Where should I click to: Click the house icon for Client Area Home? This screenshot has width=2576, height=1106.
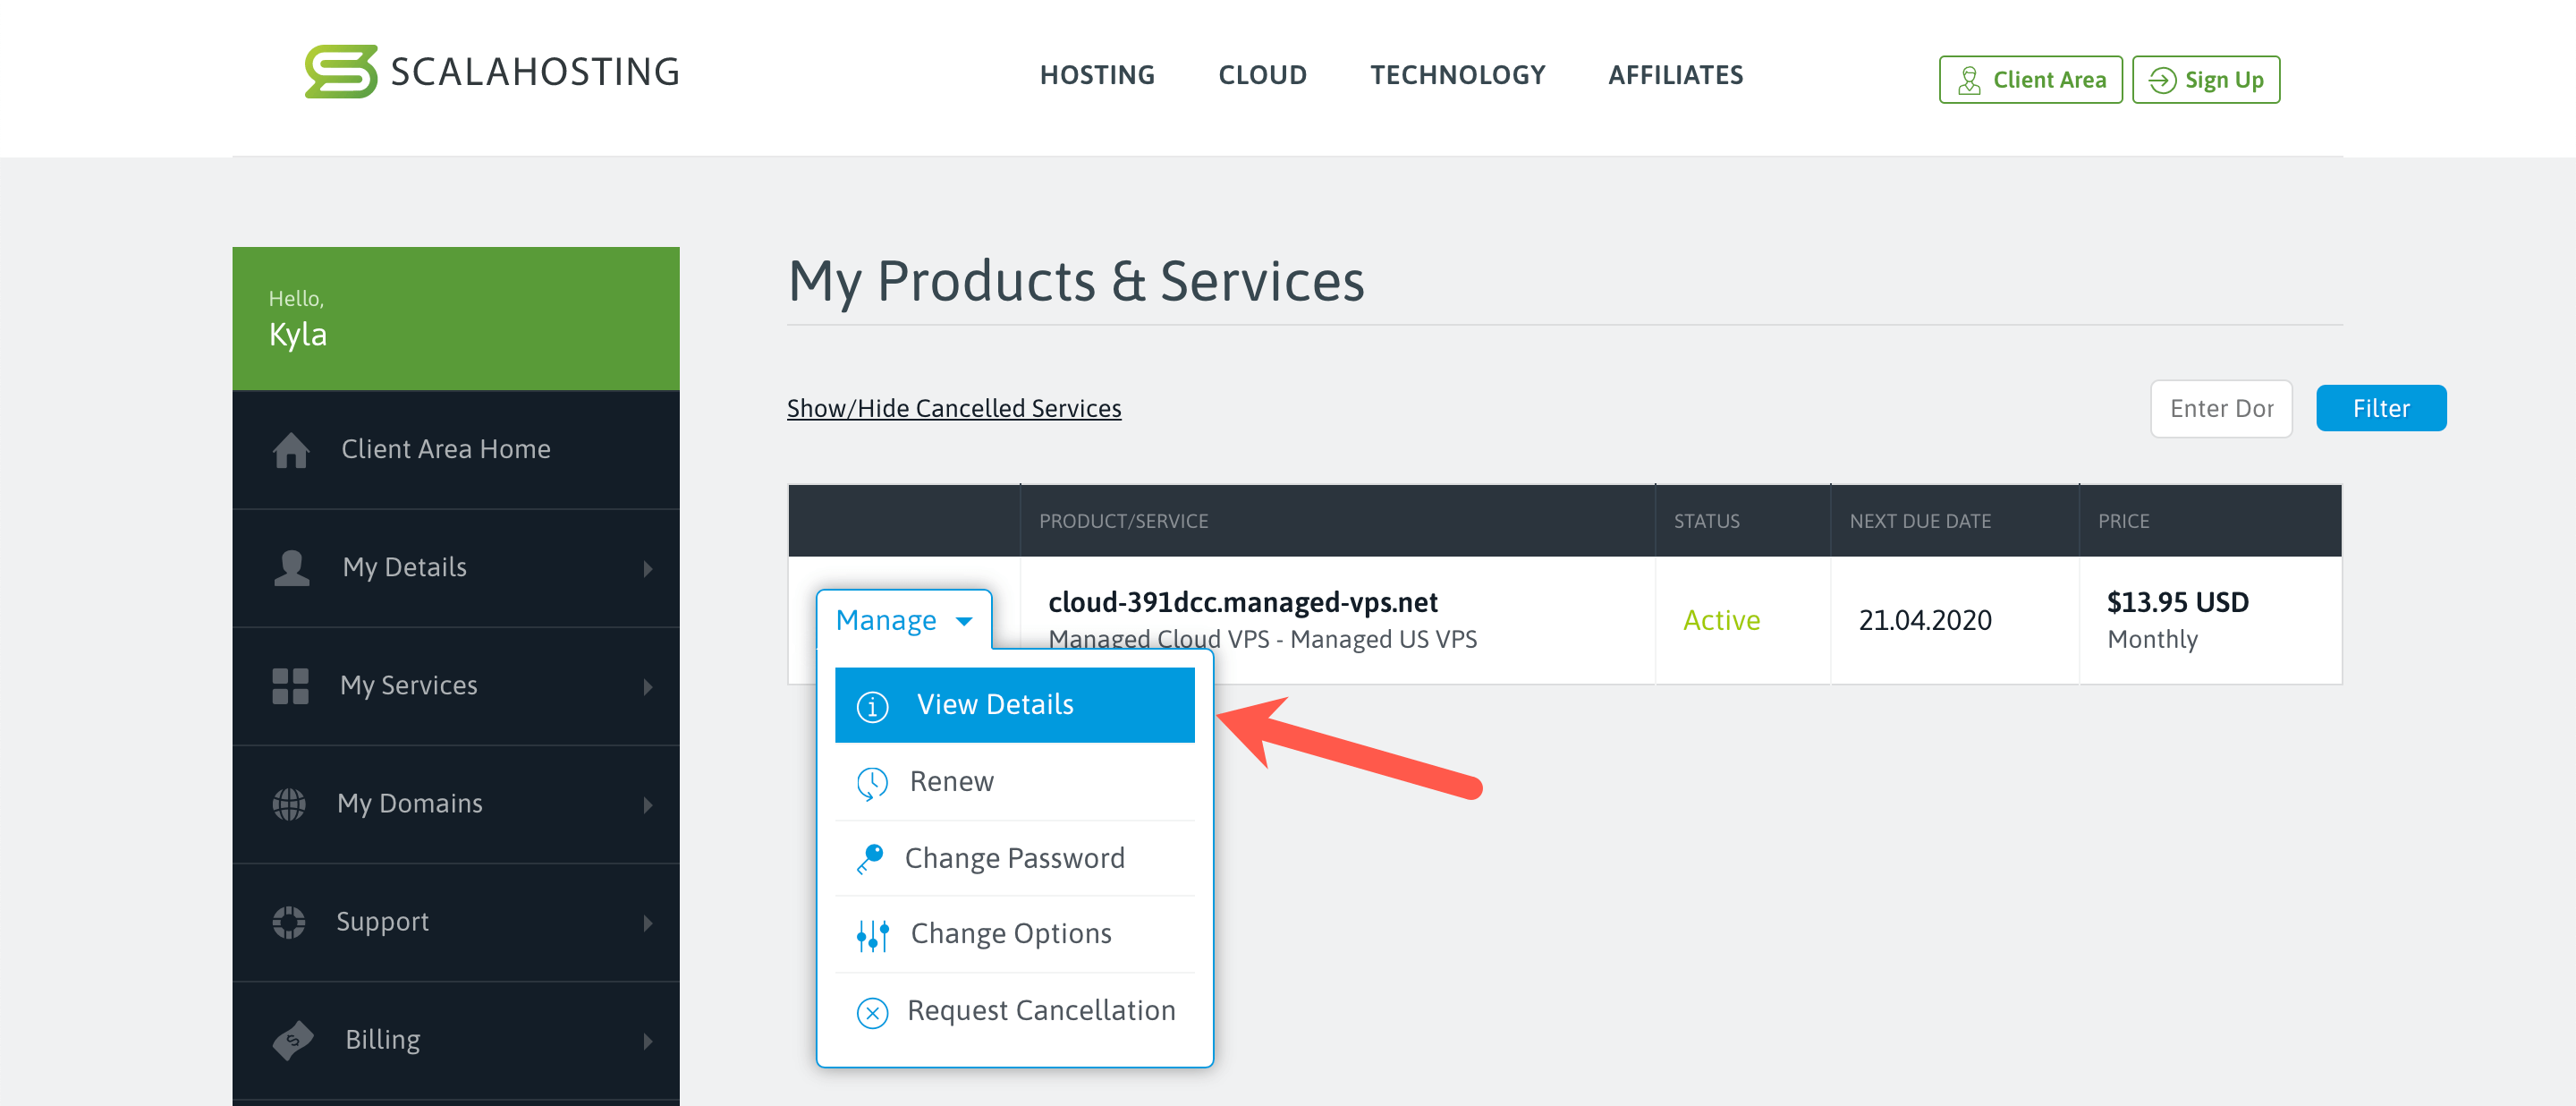(291, 450)
